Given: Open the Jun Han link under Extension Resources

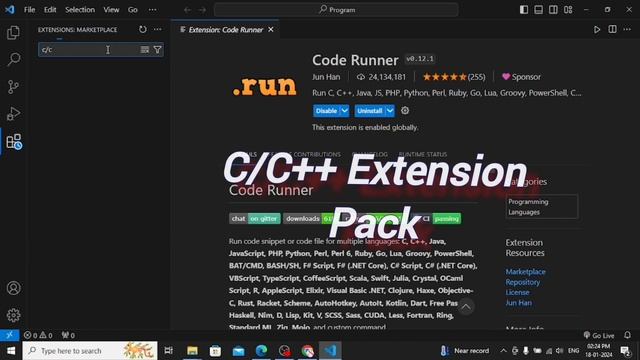Looking at the screenshot, I should pyautogui.click(x=518, y=303).
